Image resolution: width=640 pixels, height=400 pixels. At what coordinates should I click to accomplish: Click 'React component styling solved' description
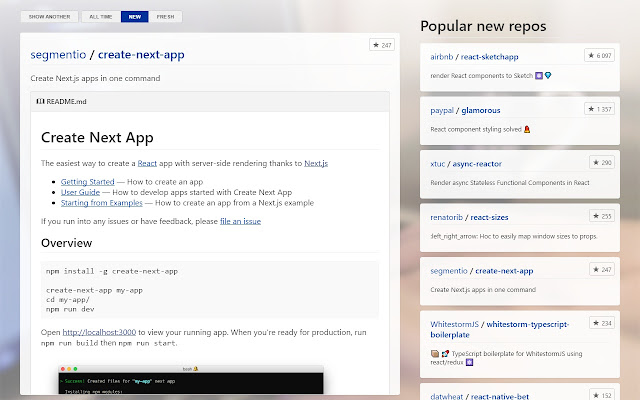pyautogui.click(x=476, y=129)
